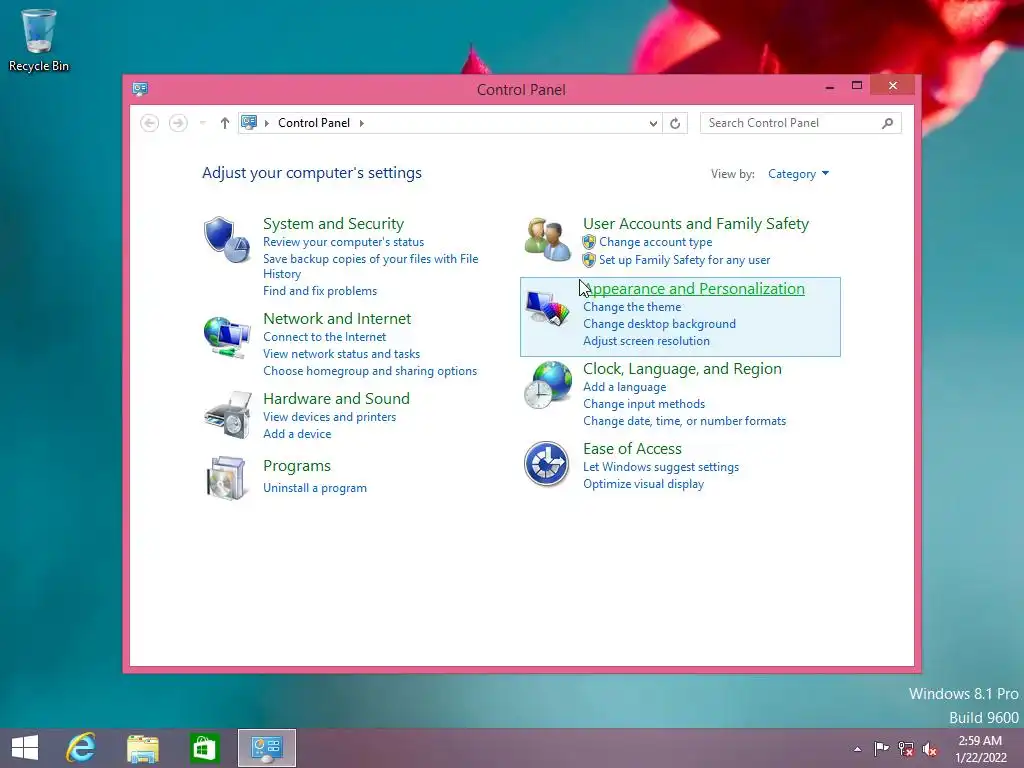Open the System and Security shield icon
The image size is (1024, 768).
point(227,240)
